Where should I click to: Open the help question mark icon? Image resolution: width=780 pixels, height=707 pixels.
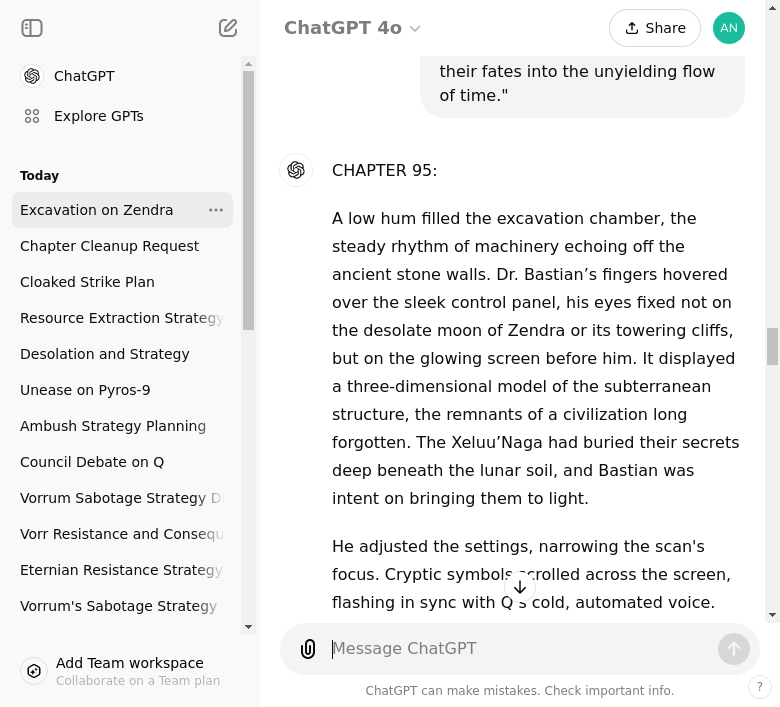(x=760, y=687)
